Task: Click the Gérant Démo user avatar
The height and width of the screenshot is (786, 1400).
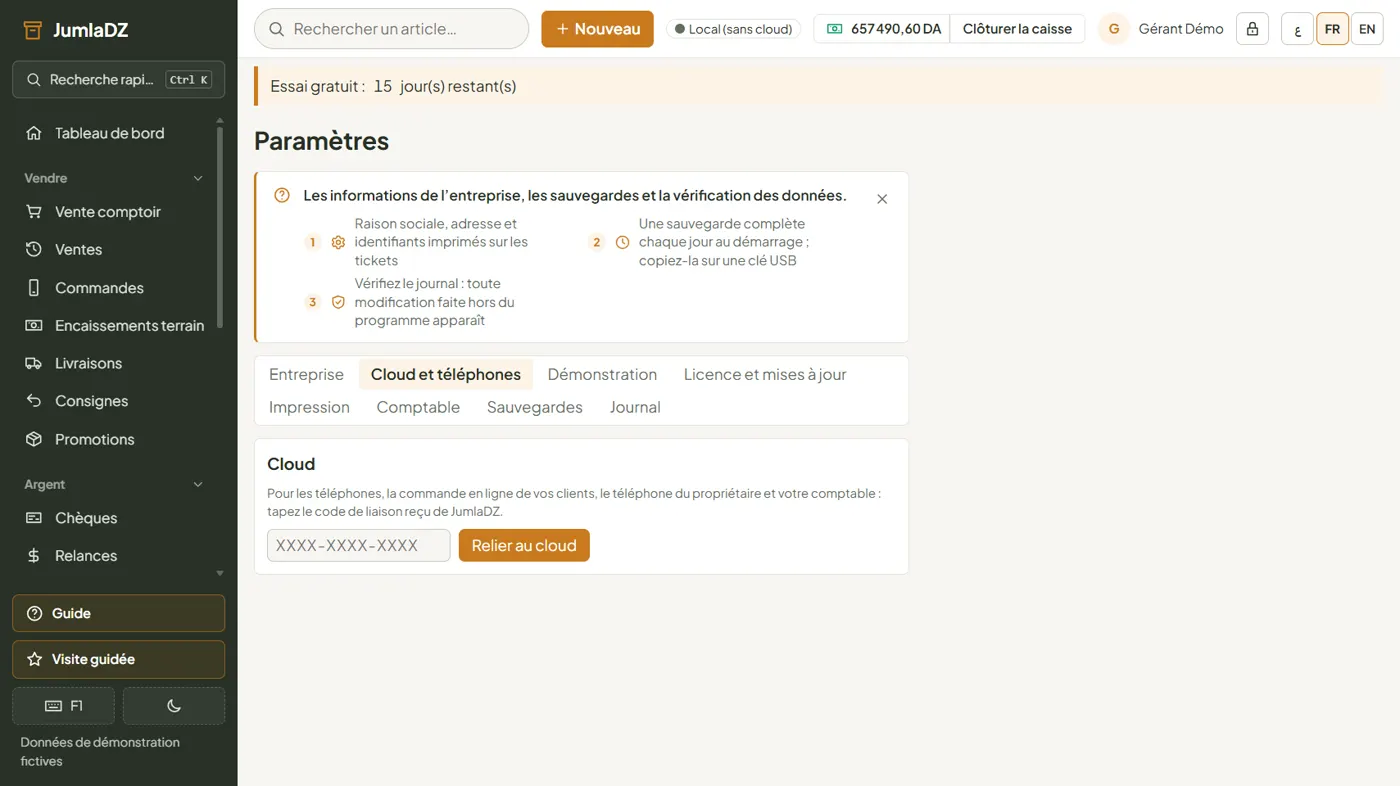Action: click(x=1114, y=29)
